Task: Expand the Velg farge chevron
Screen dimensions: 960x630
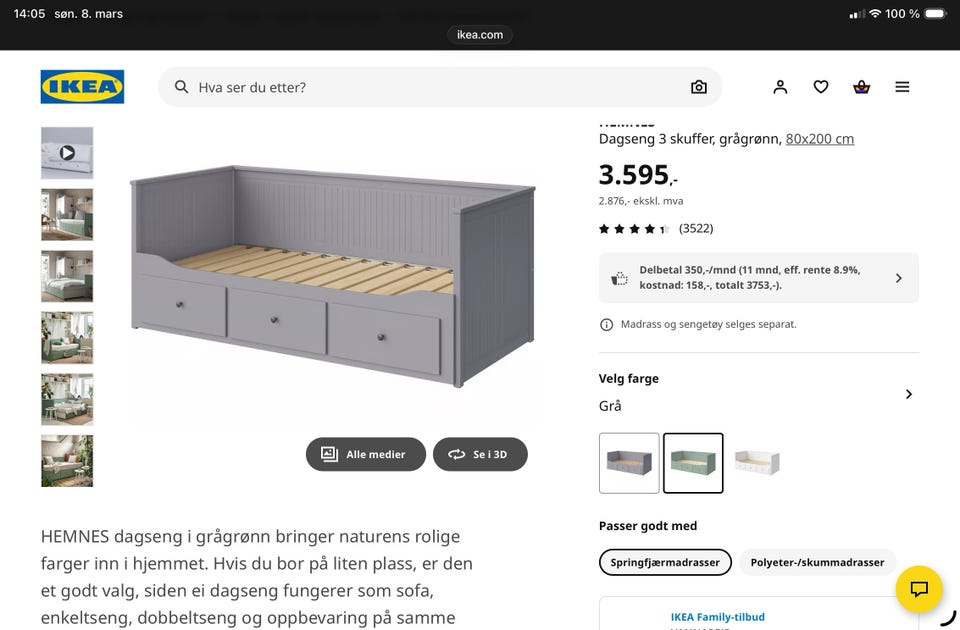Action: click(908, 394)
